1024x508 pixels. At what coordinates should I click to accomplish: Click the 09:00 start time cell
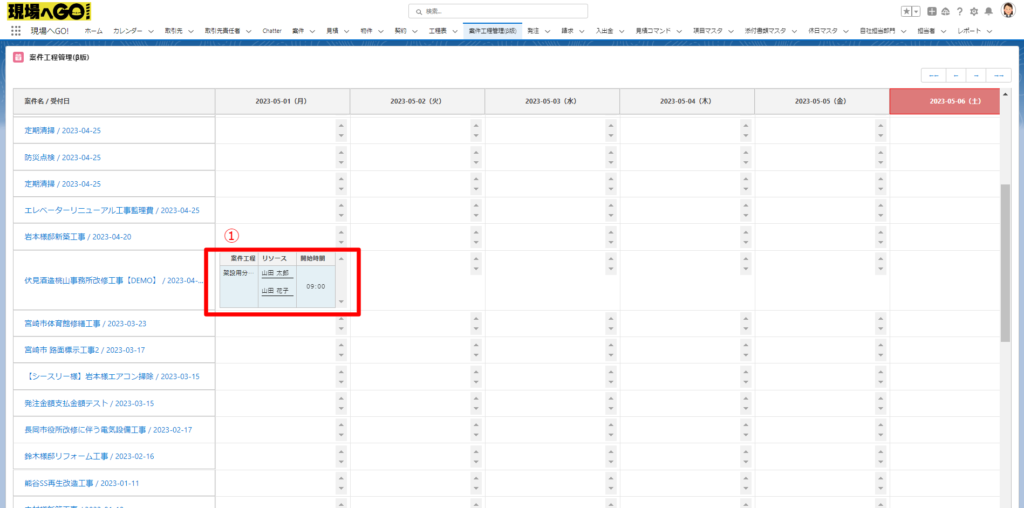316,286
